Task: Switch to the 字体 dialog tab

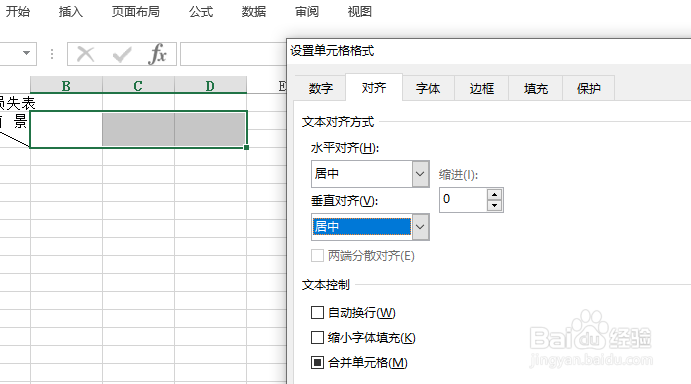Action: tap(428, 89)
